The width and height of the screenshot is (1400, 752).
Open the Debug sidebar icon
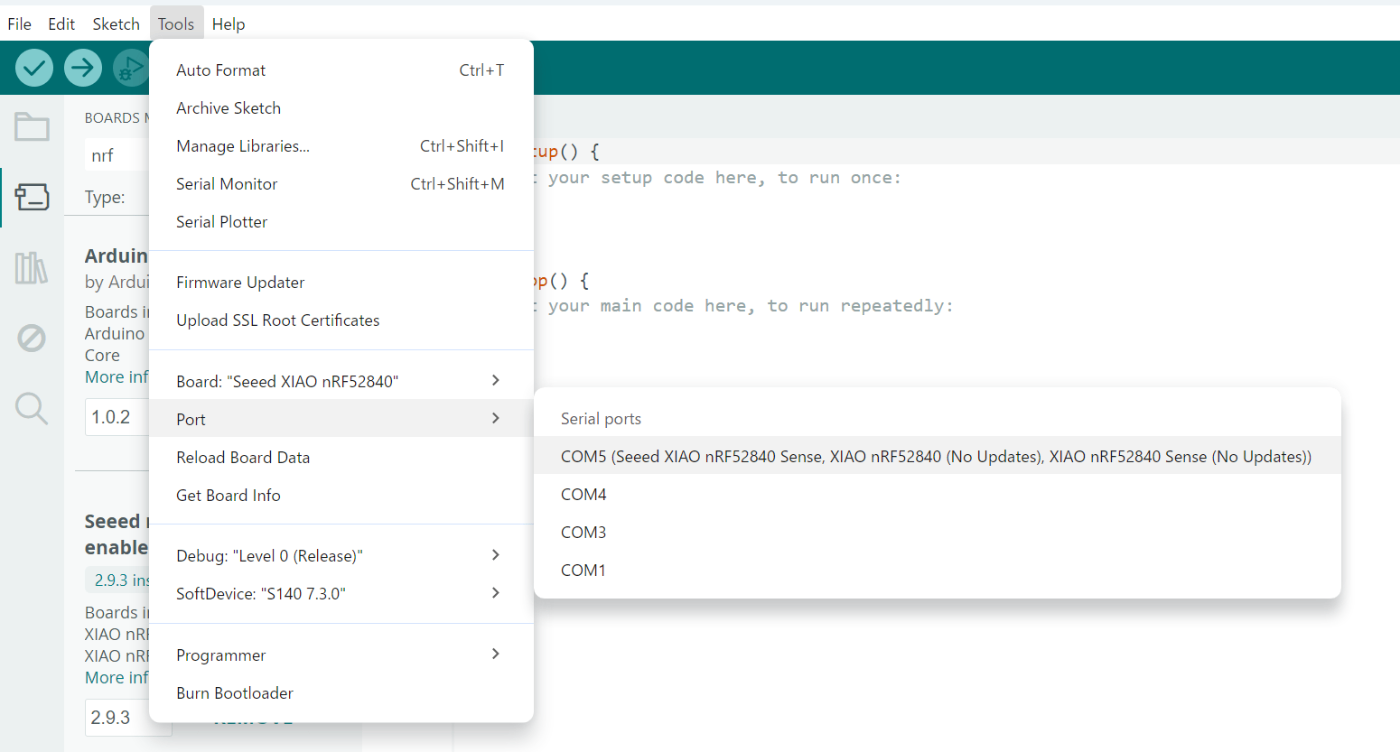click(x=32, y=338)
